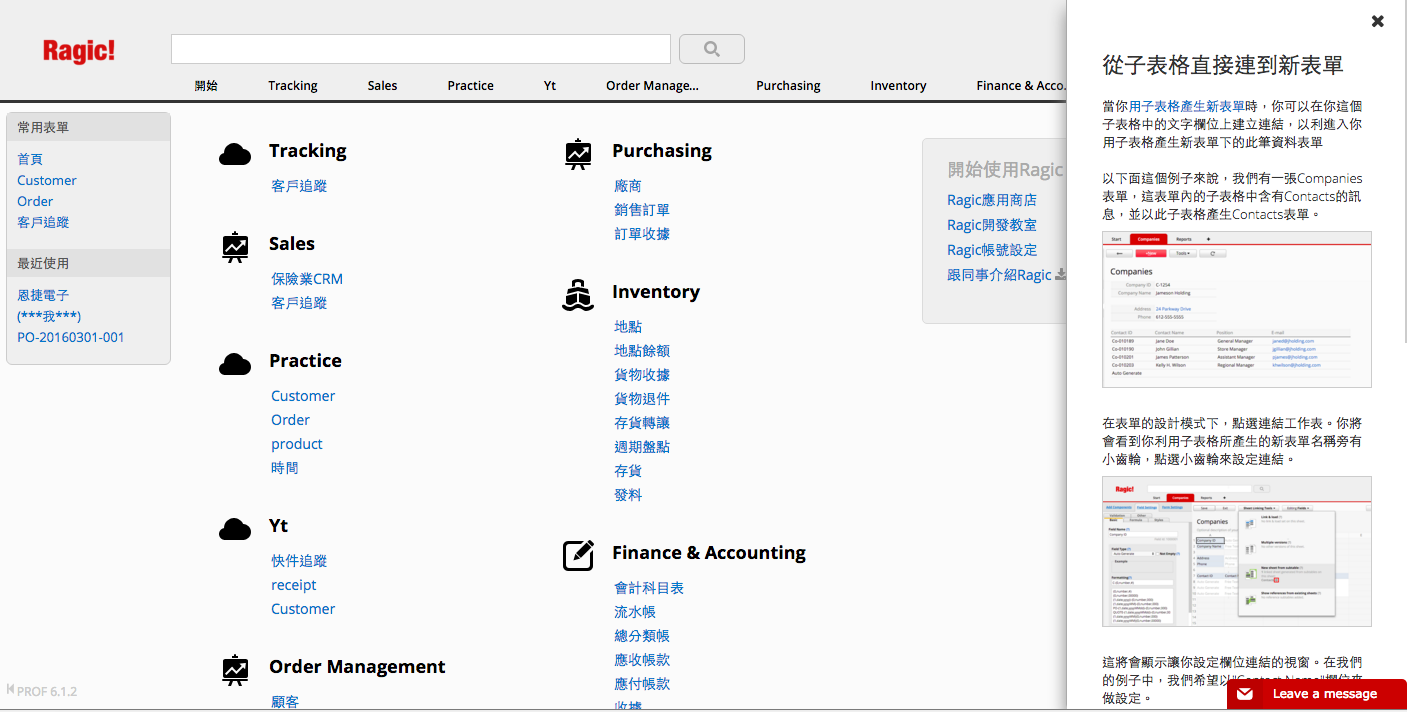Open (***我***) in recently used list

click(x=49, y=316)
